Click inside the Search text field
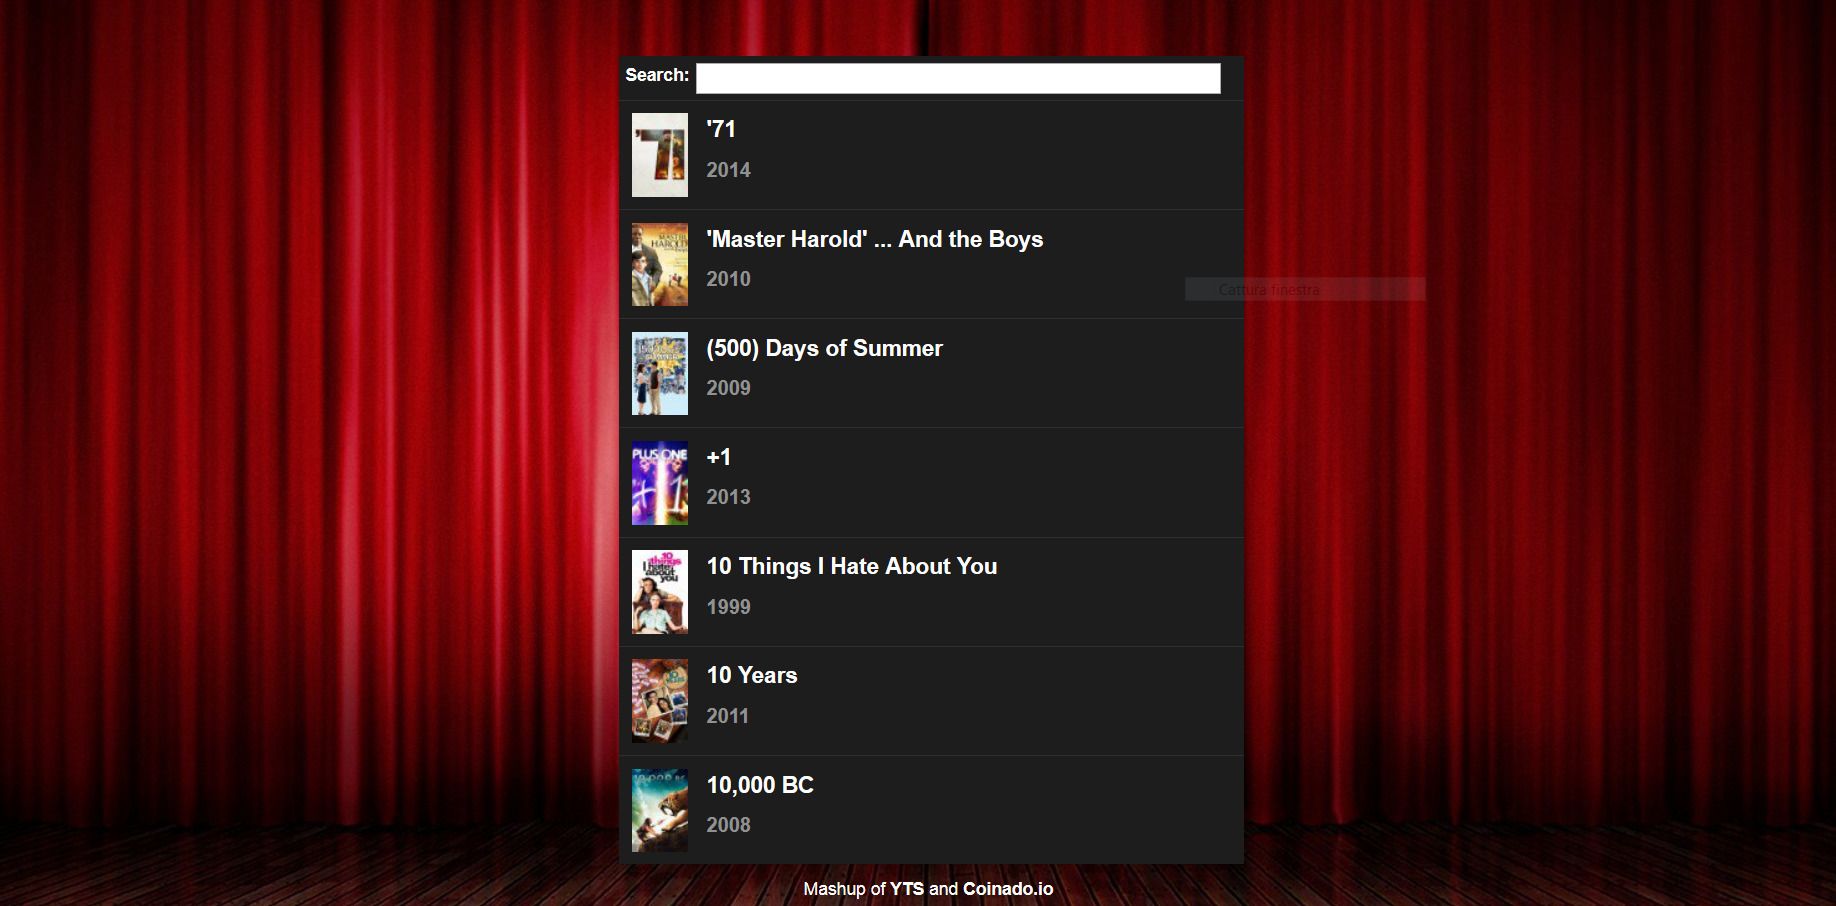 957,77
